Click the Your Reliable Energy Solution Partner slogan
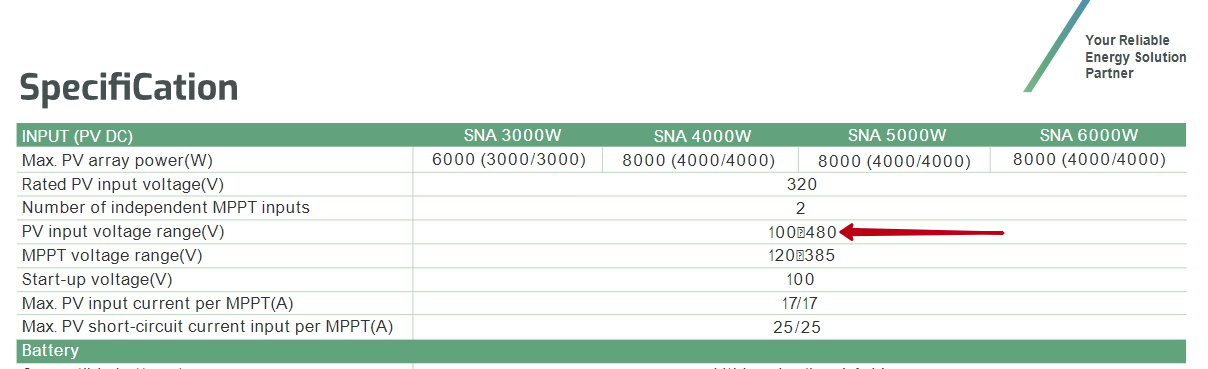Screen dimensions: 1208x369 pos(1135,57)
